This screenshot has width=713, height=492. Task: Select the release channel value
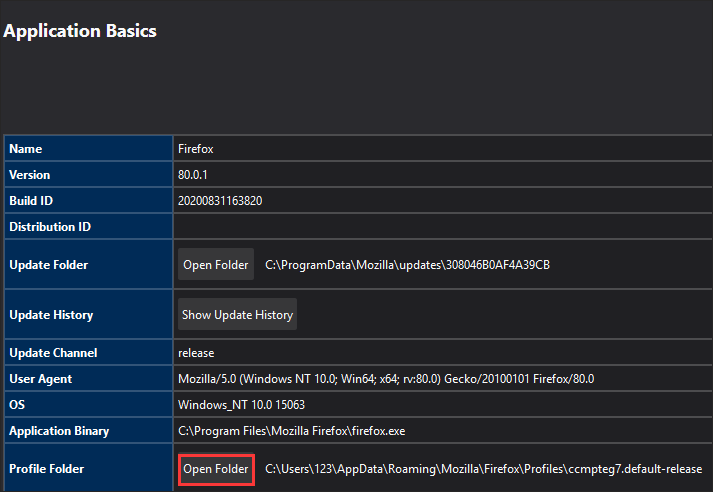pos(196,353)
